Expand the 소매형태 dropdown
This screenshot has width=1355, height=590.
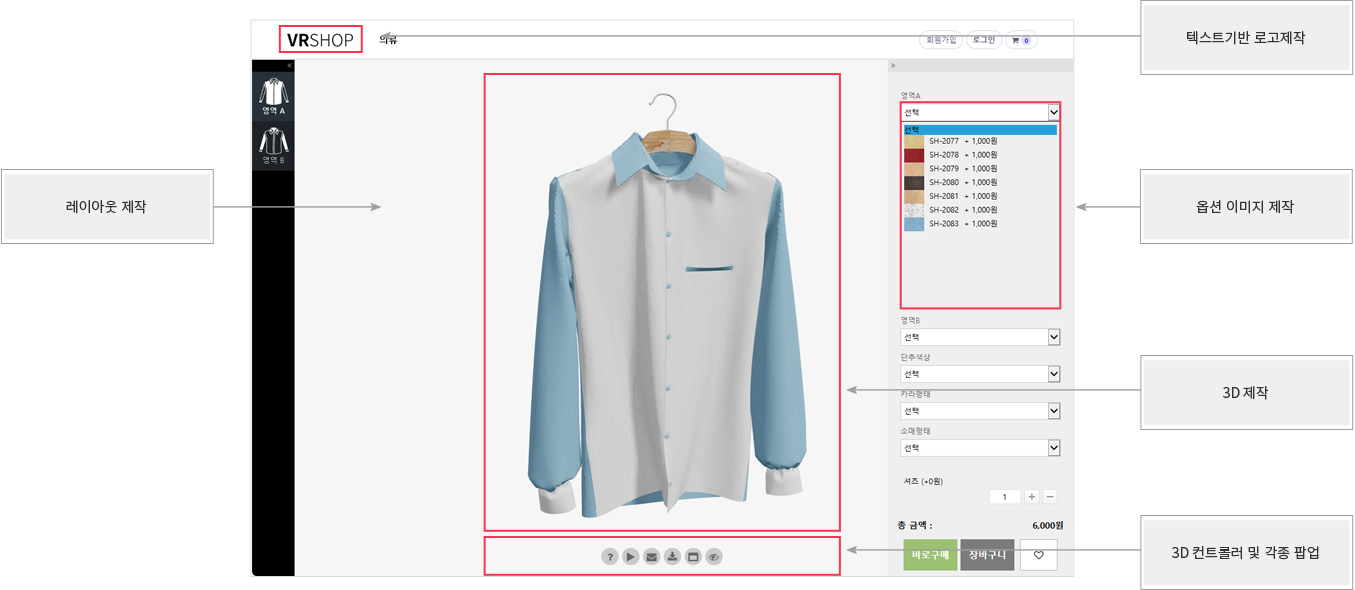point(979,448)
